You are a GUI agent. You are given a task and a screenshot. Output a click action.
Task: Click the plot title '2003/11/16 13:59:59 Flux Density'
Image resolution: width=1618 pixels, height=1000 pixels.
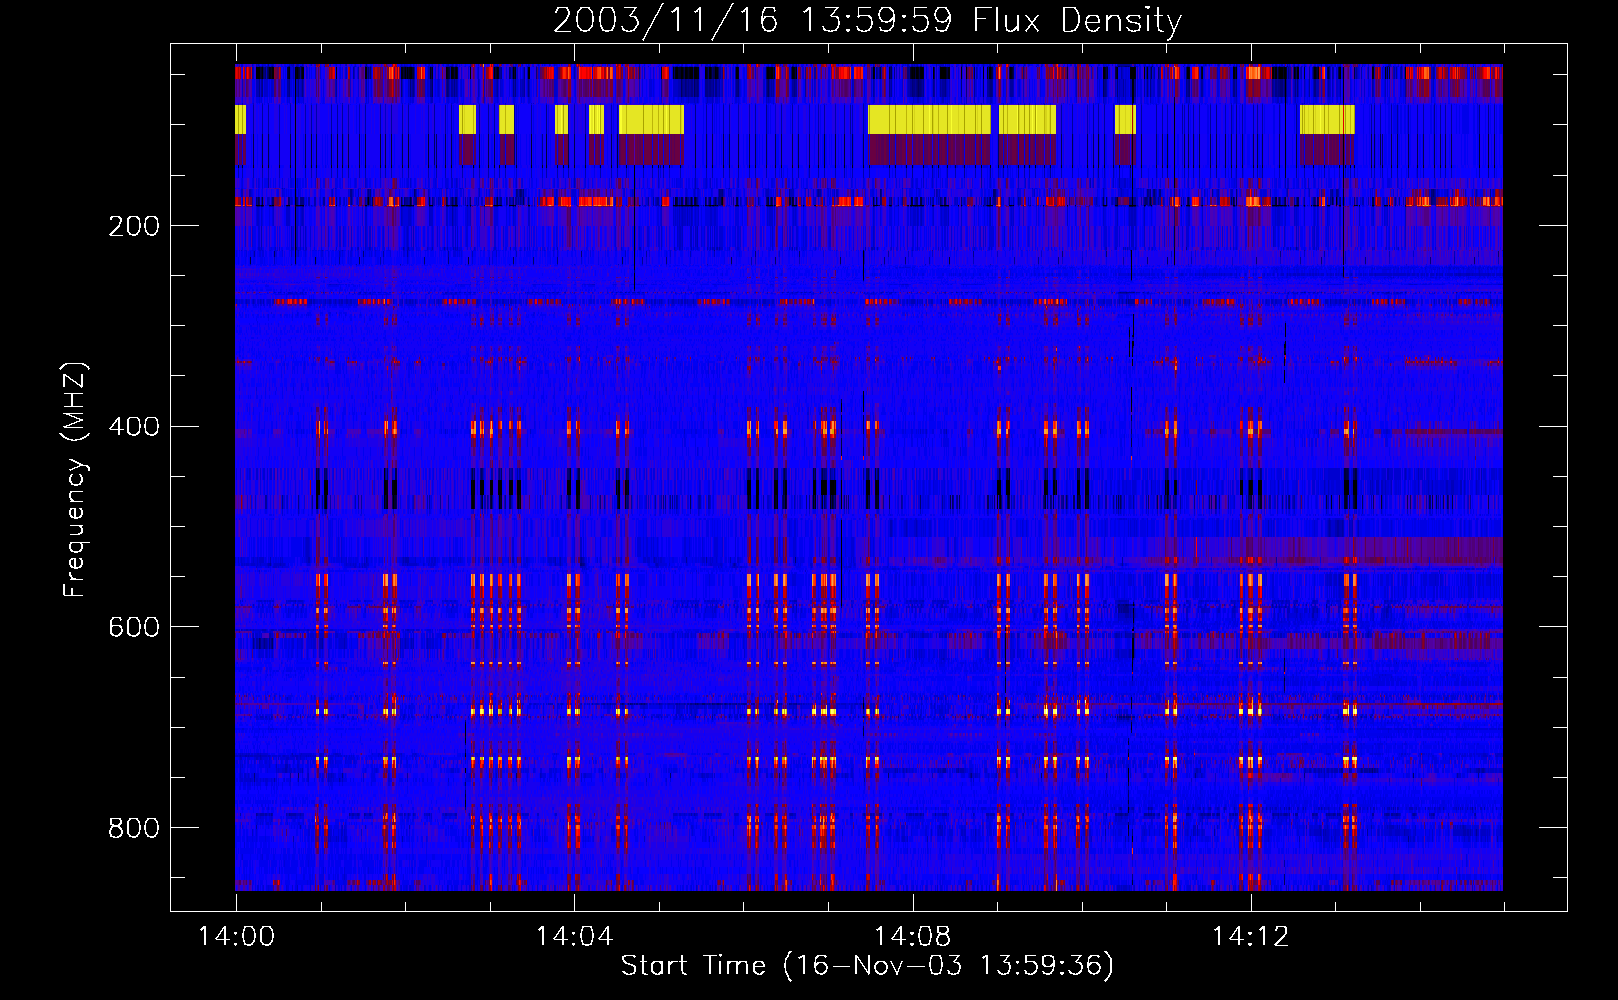coord(867,20)
